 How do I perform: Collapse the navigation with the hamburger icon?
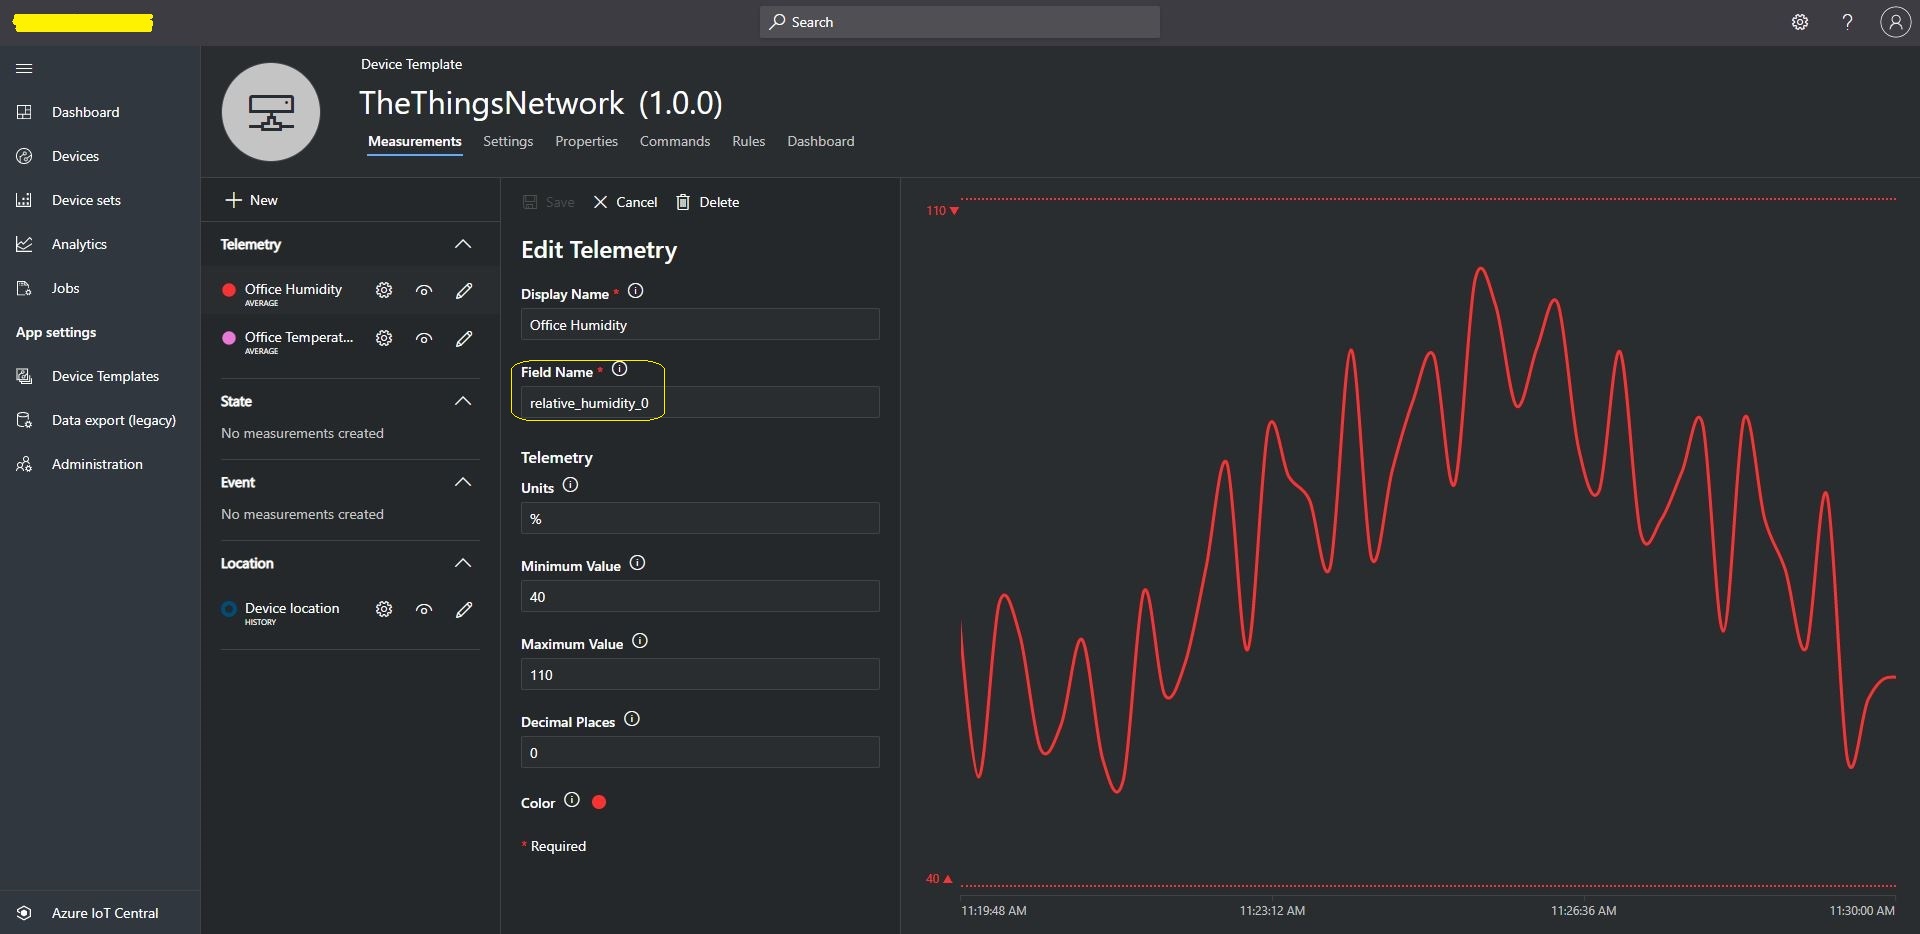tap(24, 68)
